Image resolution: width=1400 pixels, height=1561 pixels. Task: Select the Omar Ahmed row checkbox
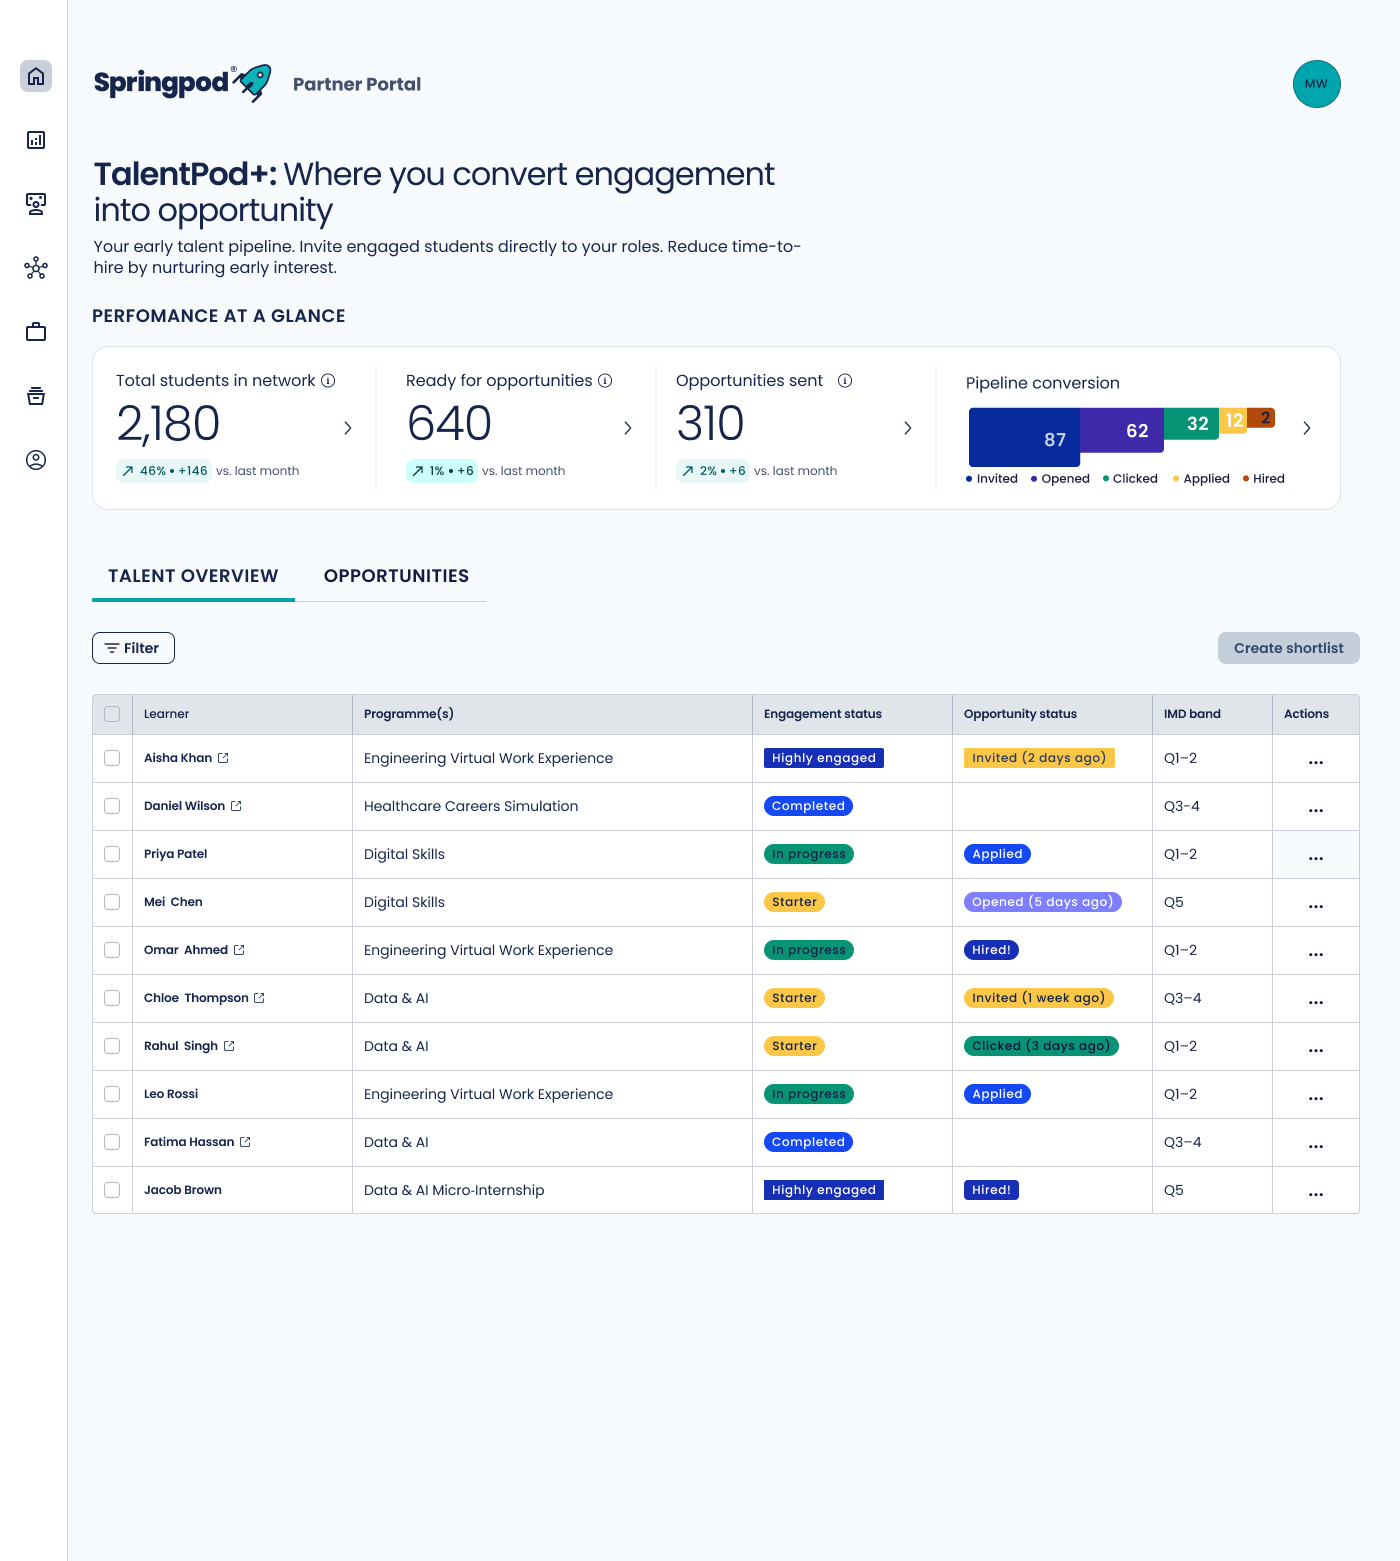pyautogui.click(x=112, y=950)
